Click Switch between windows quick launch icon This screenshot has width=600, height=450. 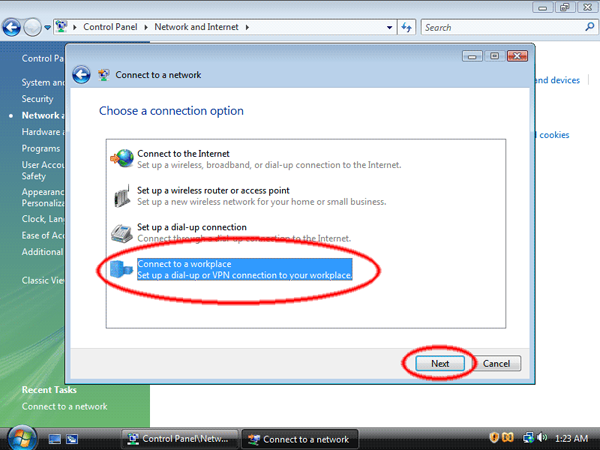pos(72,439)
